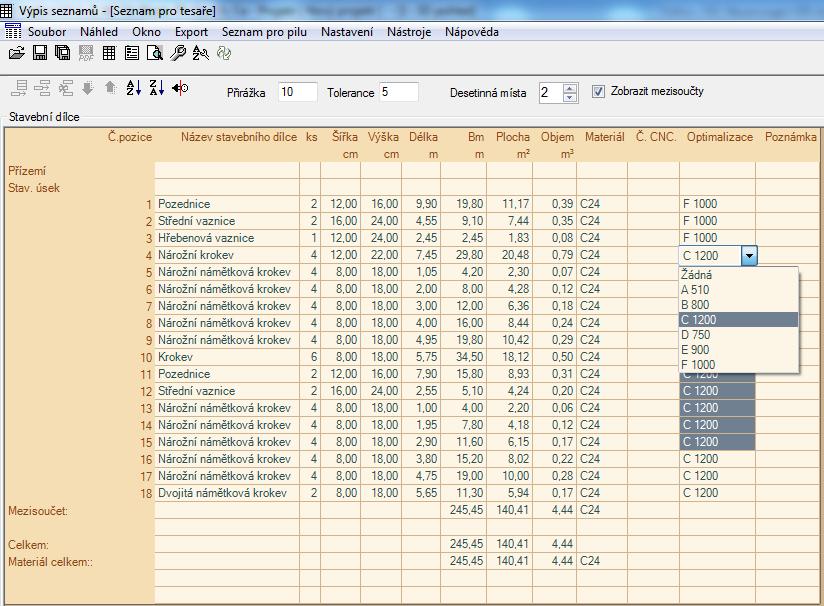Click the refresh arrows icon
This screenshot has height=606, width=824.
(224, 53)
